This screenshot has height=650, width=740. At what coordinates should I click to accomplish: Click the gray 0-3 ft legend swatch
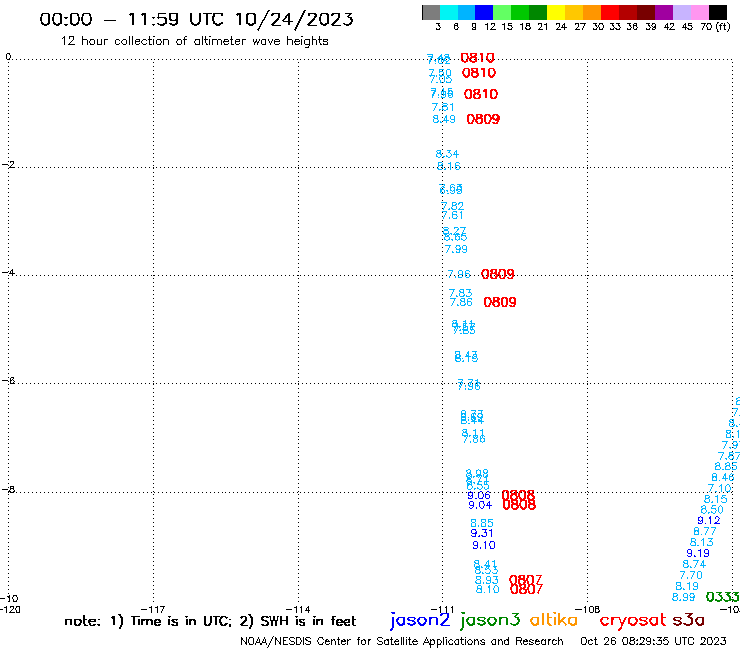pos(431,12)
